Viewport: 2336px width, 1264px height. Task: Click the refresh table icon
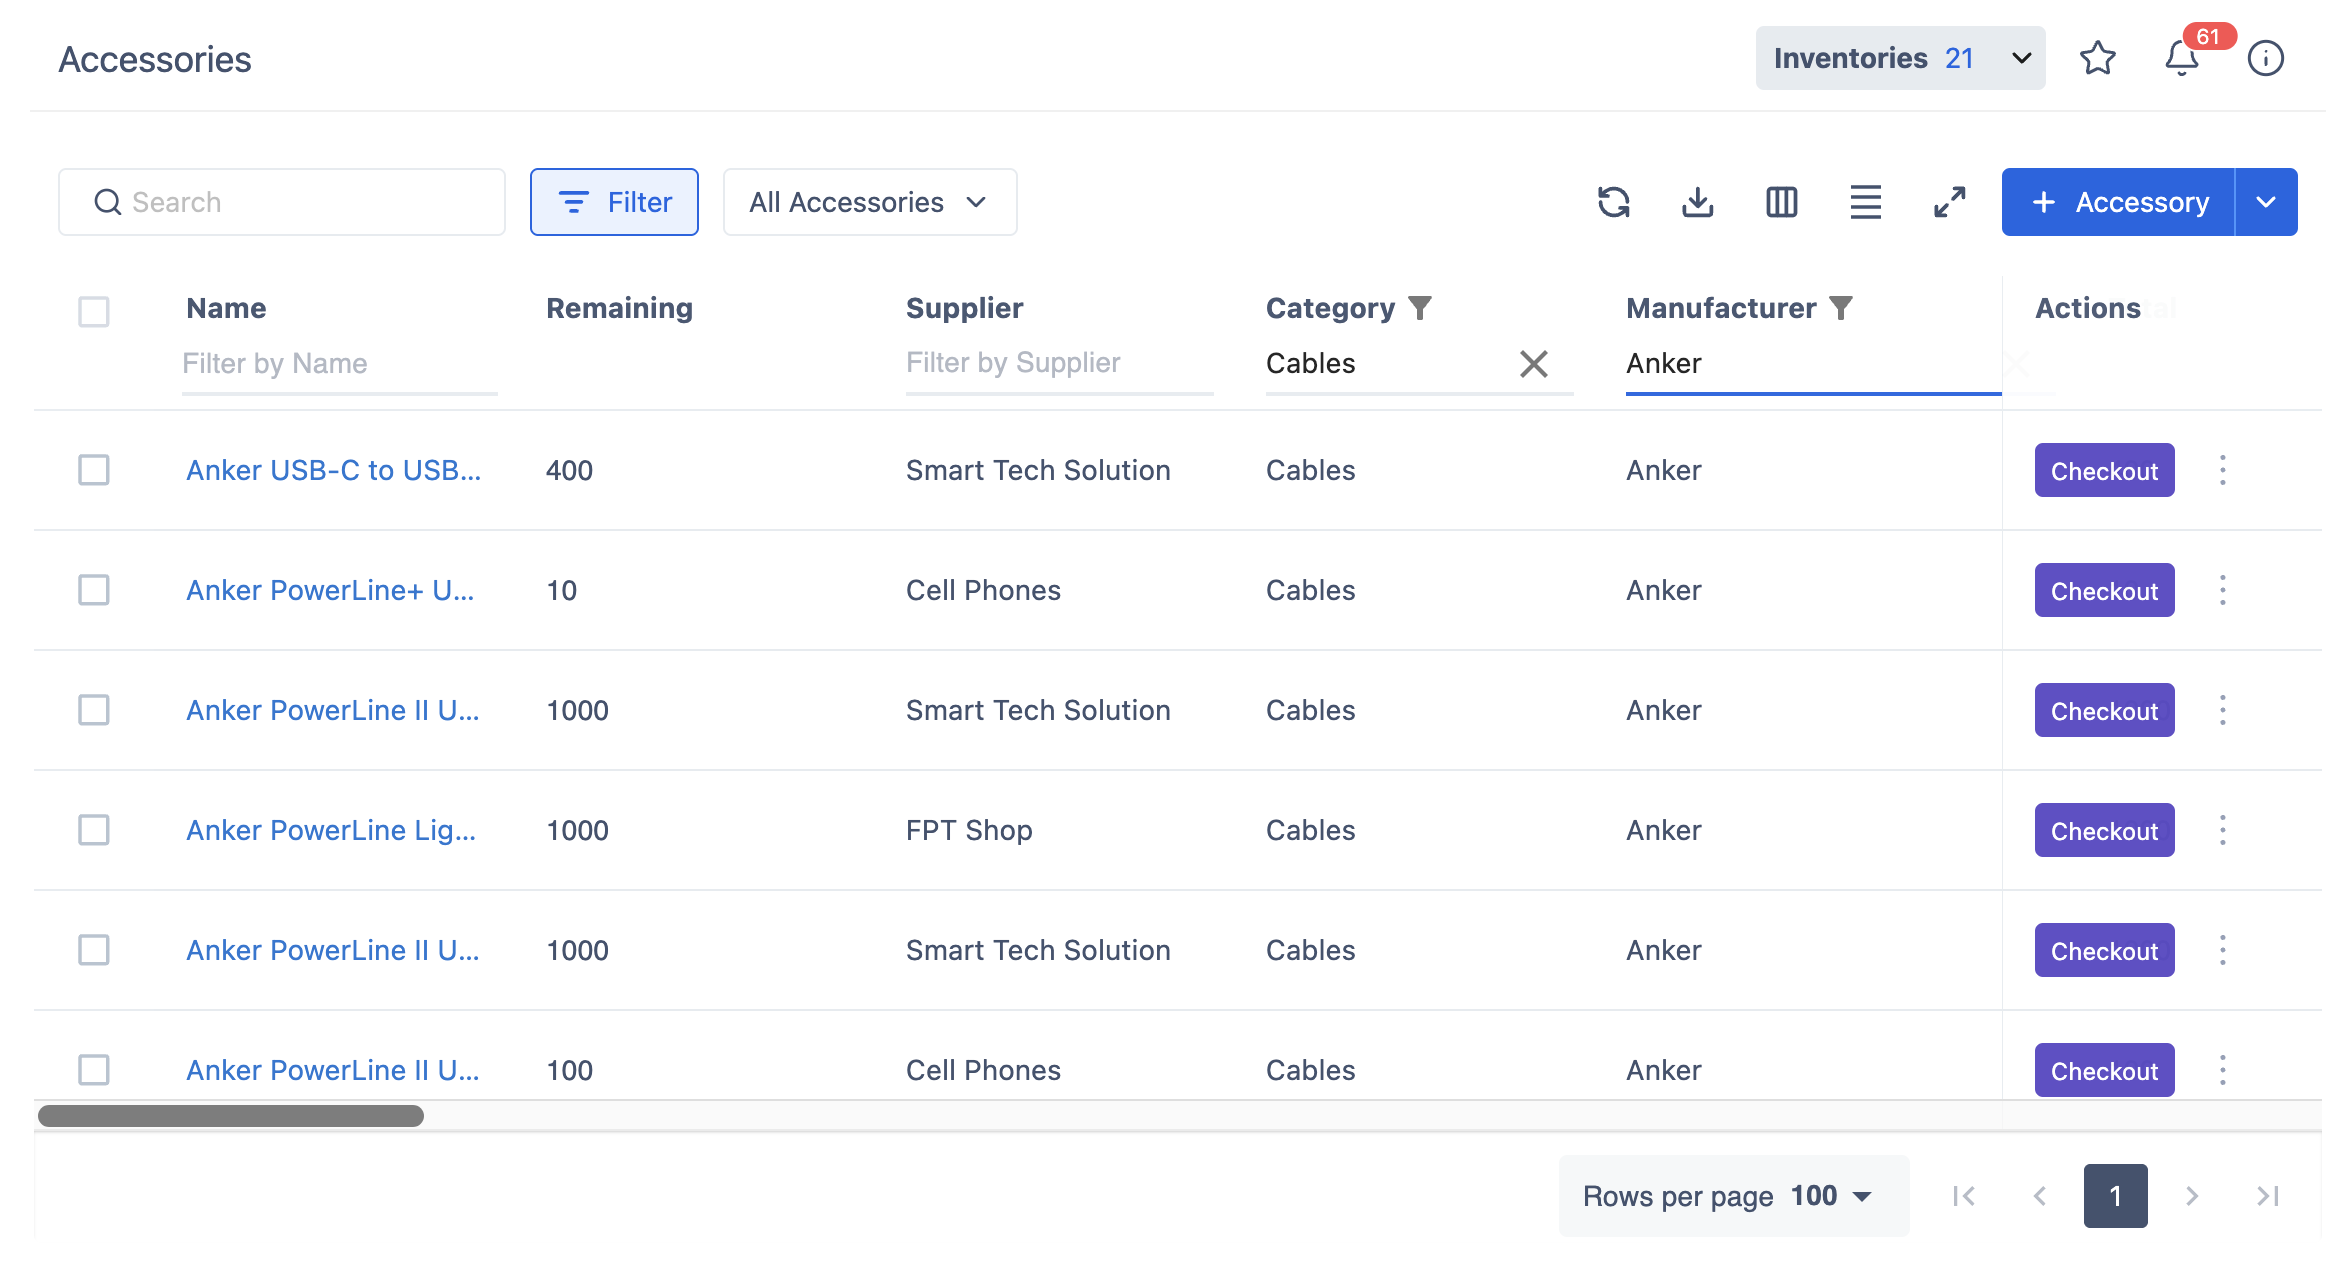click(x=1613, y=202)
